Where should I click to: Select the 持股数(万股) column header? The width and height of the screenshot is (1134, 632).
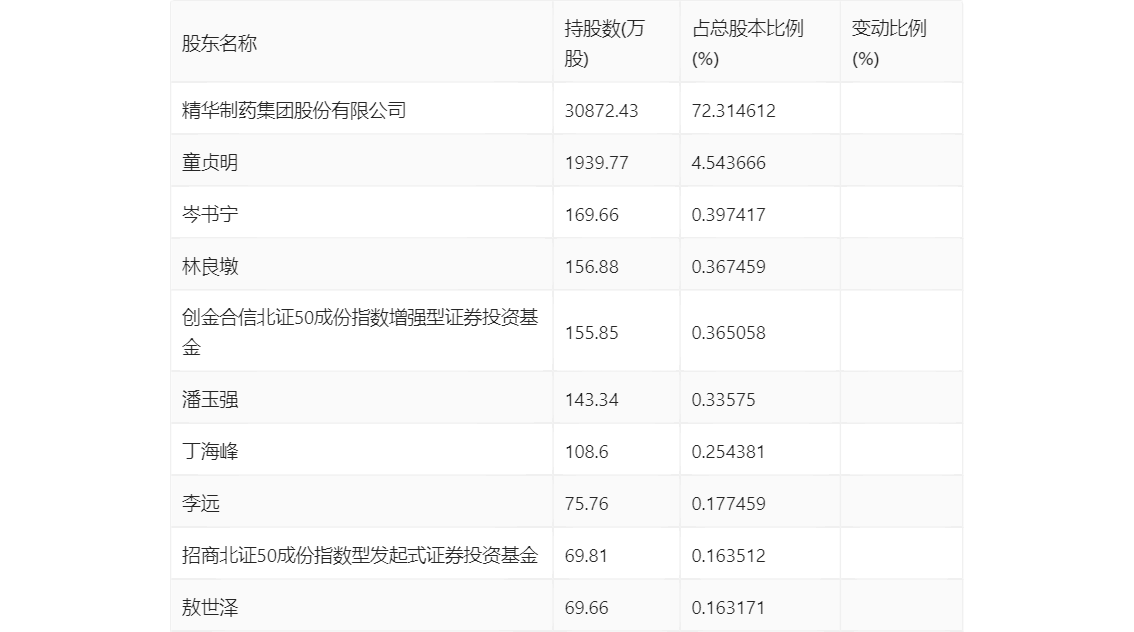(x=604, y=43)
